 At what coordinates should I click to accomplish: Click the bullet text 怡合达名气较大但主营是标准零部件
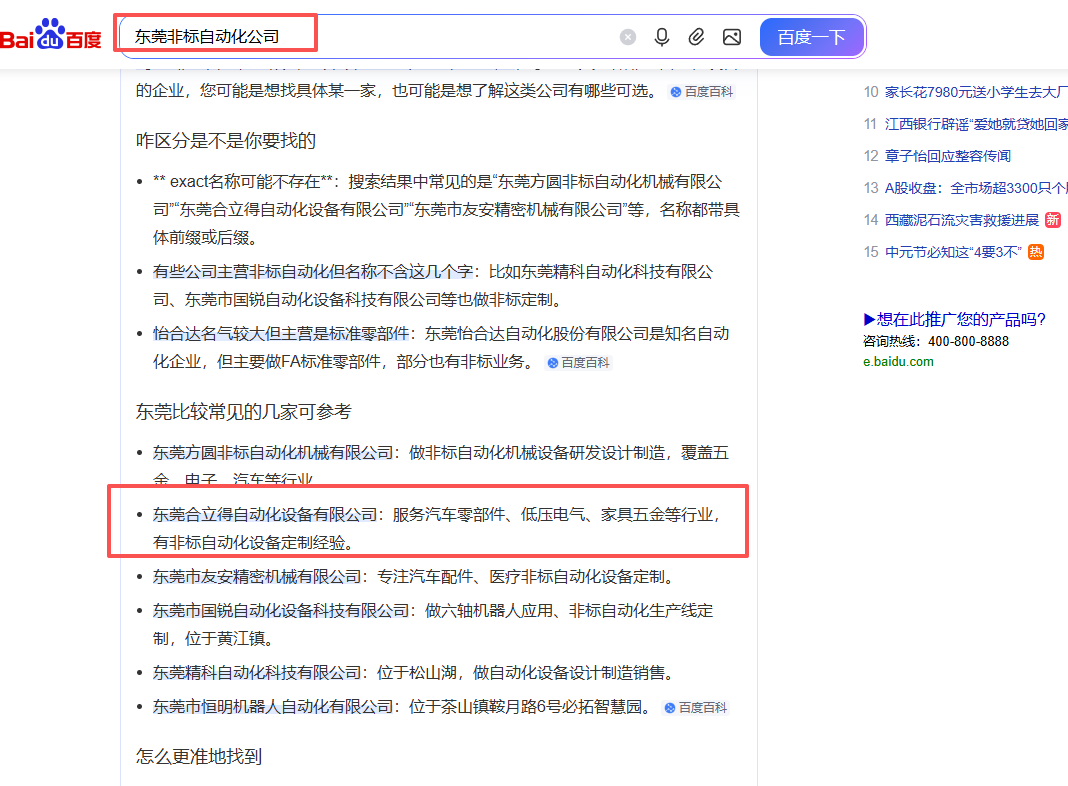click(281, 334)
